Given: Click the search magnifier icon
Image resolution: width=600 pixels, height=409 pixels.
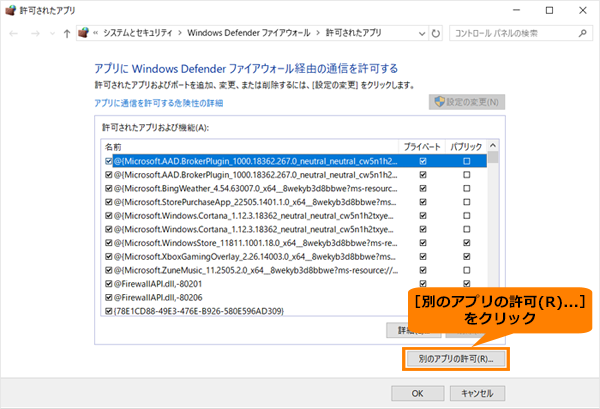Looking at the screenshot, I should [x=582, y=33].
